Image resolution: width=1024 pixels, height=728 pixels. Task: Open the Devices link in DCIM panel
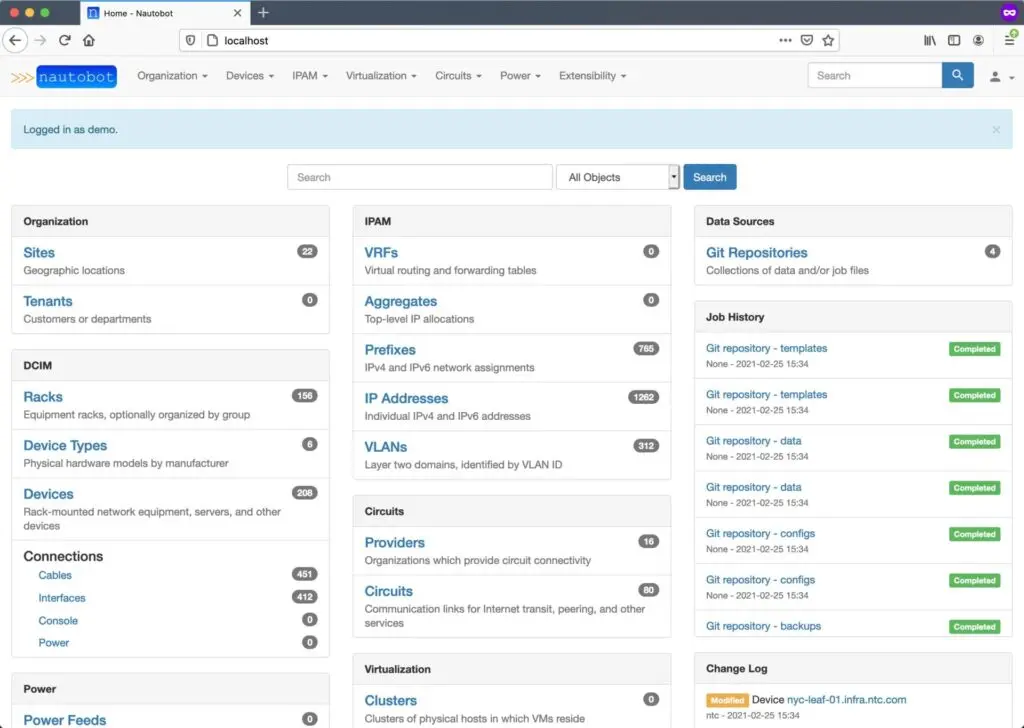pos(48,494)
